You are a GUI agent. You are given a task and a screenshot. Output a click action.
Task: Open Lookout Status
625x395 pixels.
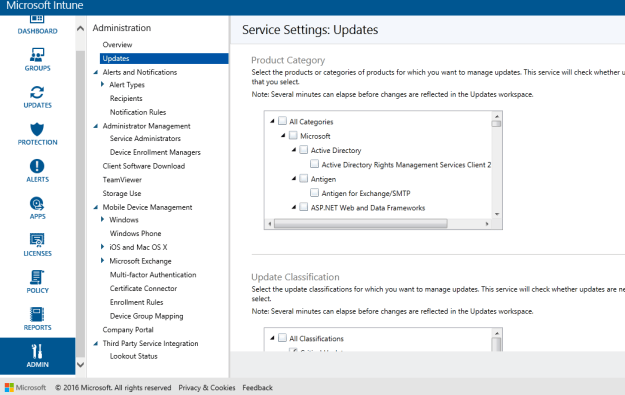pos(134,356)
